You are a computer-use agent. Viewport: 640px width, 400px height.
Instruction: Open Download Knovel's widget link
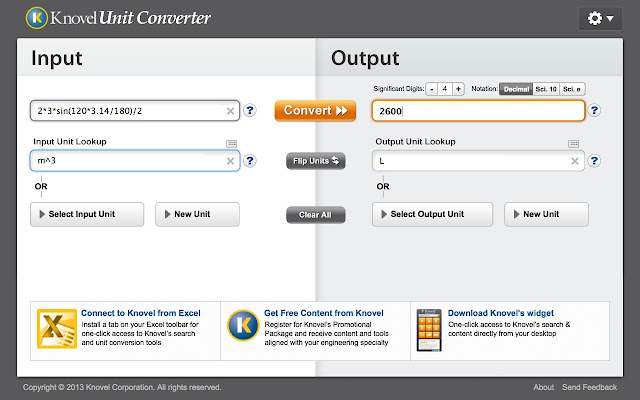pos(501,313)
